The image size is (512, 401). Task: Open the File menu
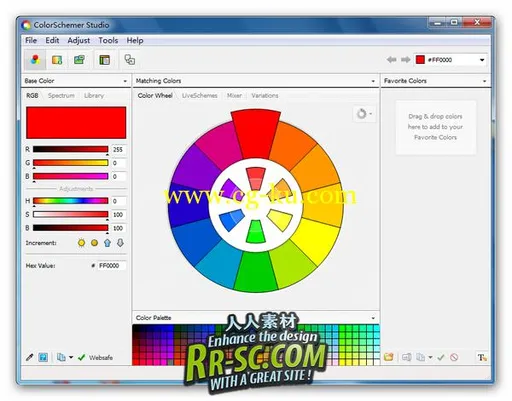click(31, 40)
